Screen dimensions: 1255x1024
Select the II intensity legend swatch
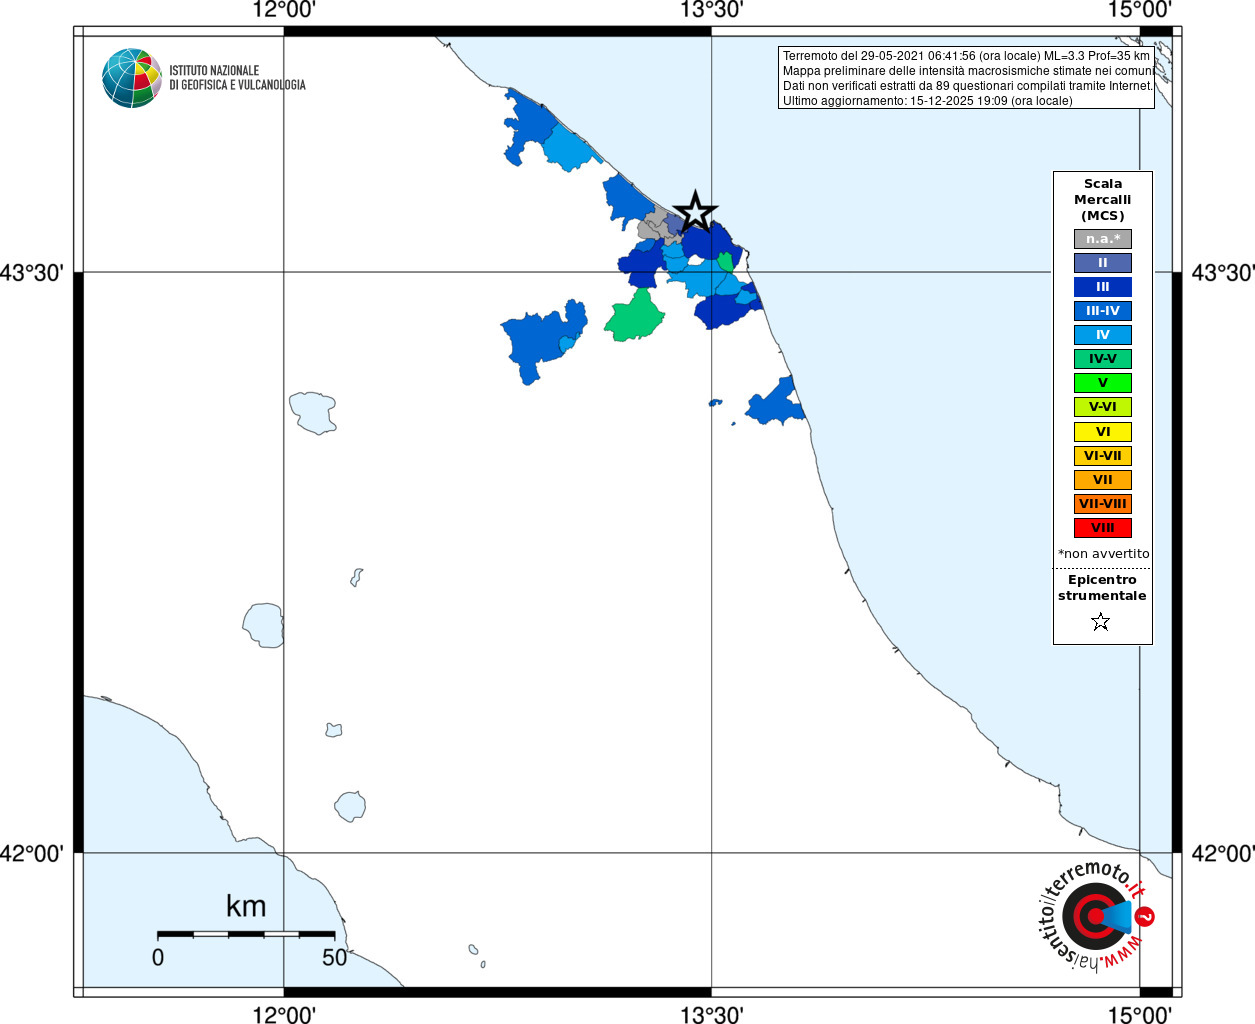tap(1103, 263)
